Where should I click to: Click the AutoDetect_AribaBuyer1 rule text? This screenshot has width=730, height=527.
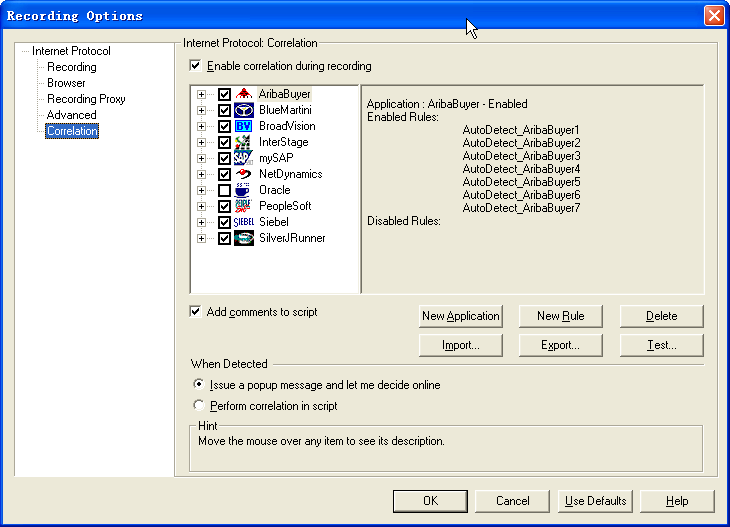pos(521,129)
